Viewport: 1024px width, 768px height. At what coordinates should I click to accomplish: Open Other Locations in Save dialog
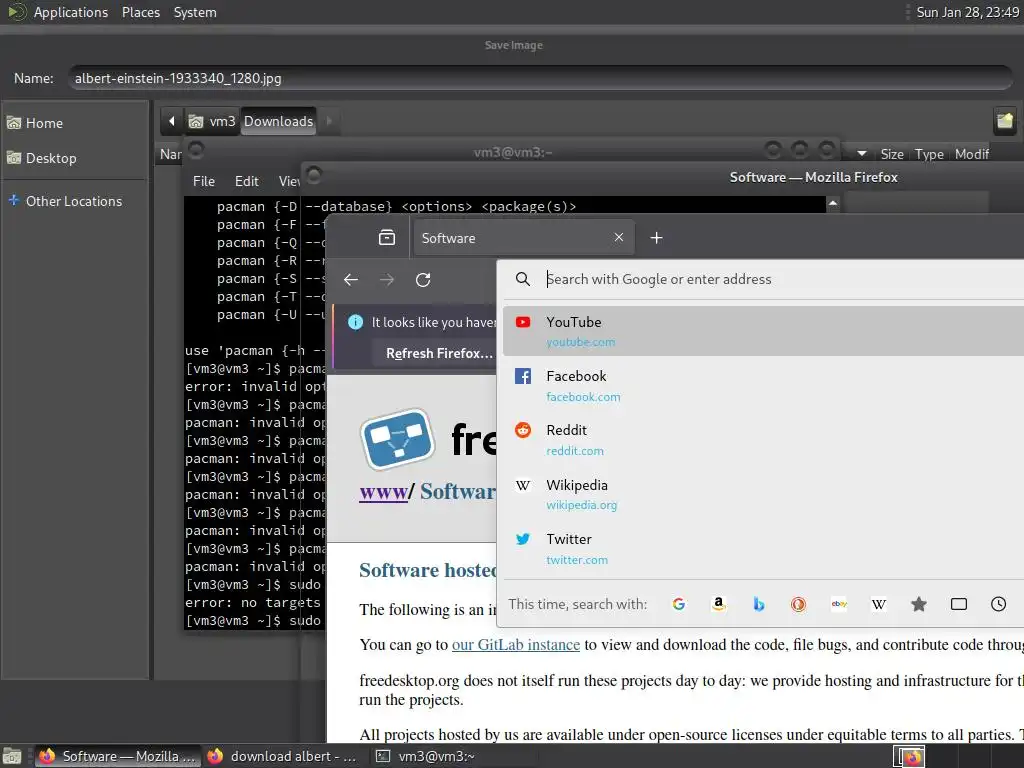pyautogui.click(x=75, y=201)
